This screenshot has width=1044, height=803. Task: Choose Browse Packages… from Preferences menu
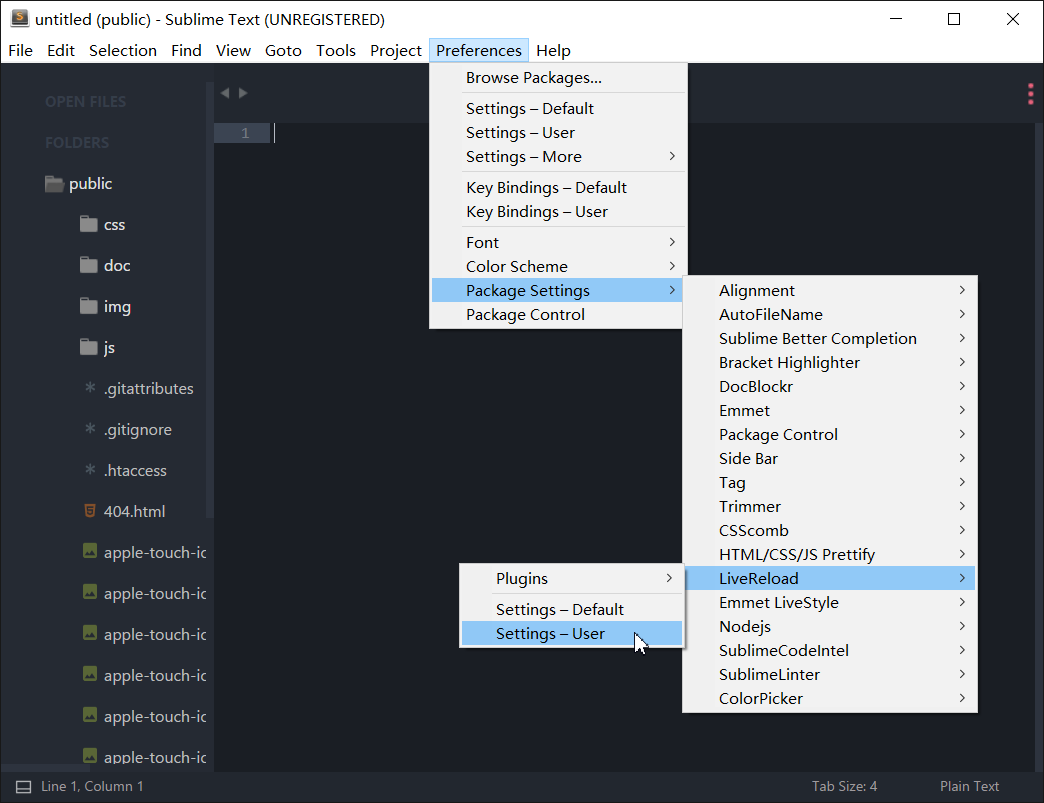click(x=558, y=78)
